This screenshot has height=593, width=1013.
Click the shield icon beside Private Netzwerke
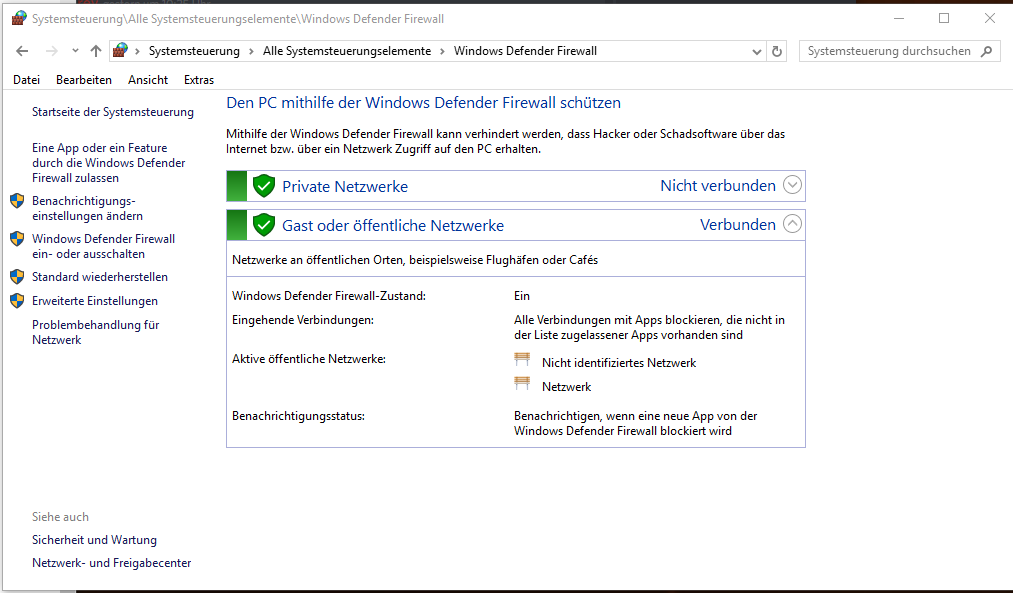click(x=263, y=185)
